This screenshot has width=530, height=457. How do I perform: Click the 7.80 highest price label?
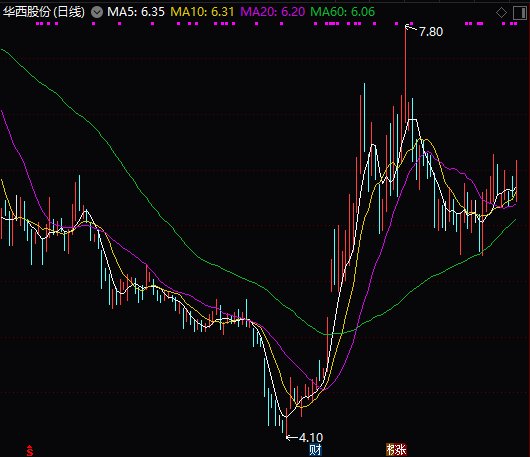click(x=431, y=32)
